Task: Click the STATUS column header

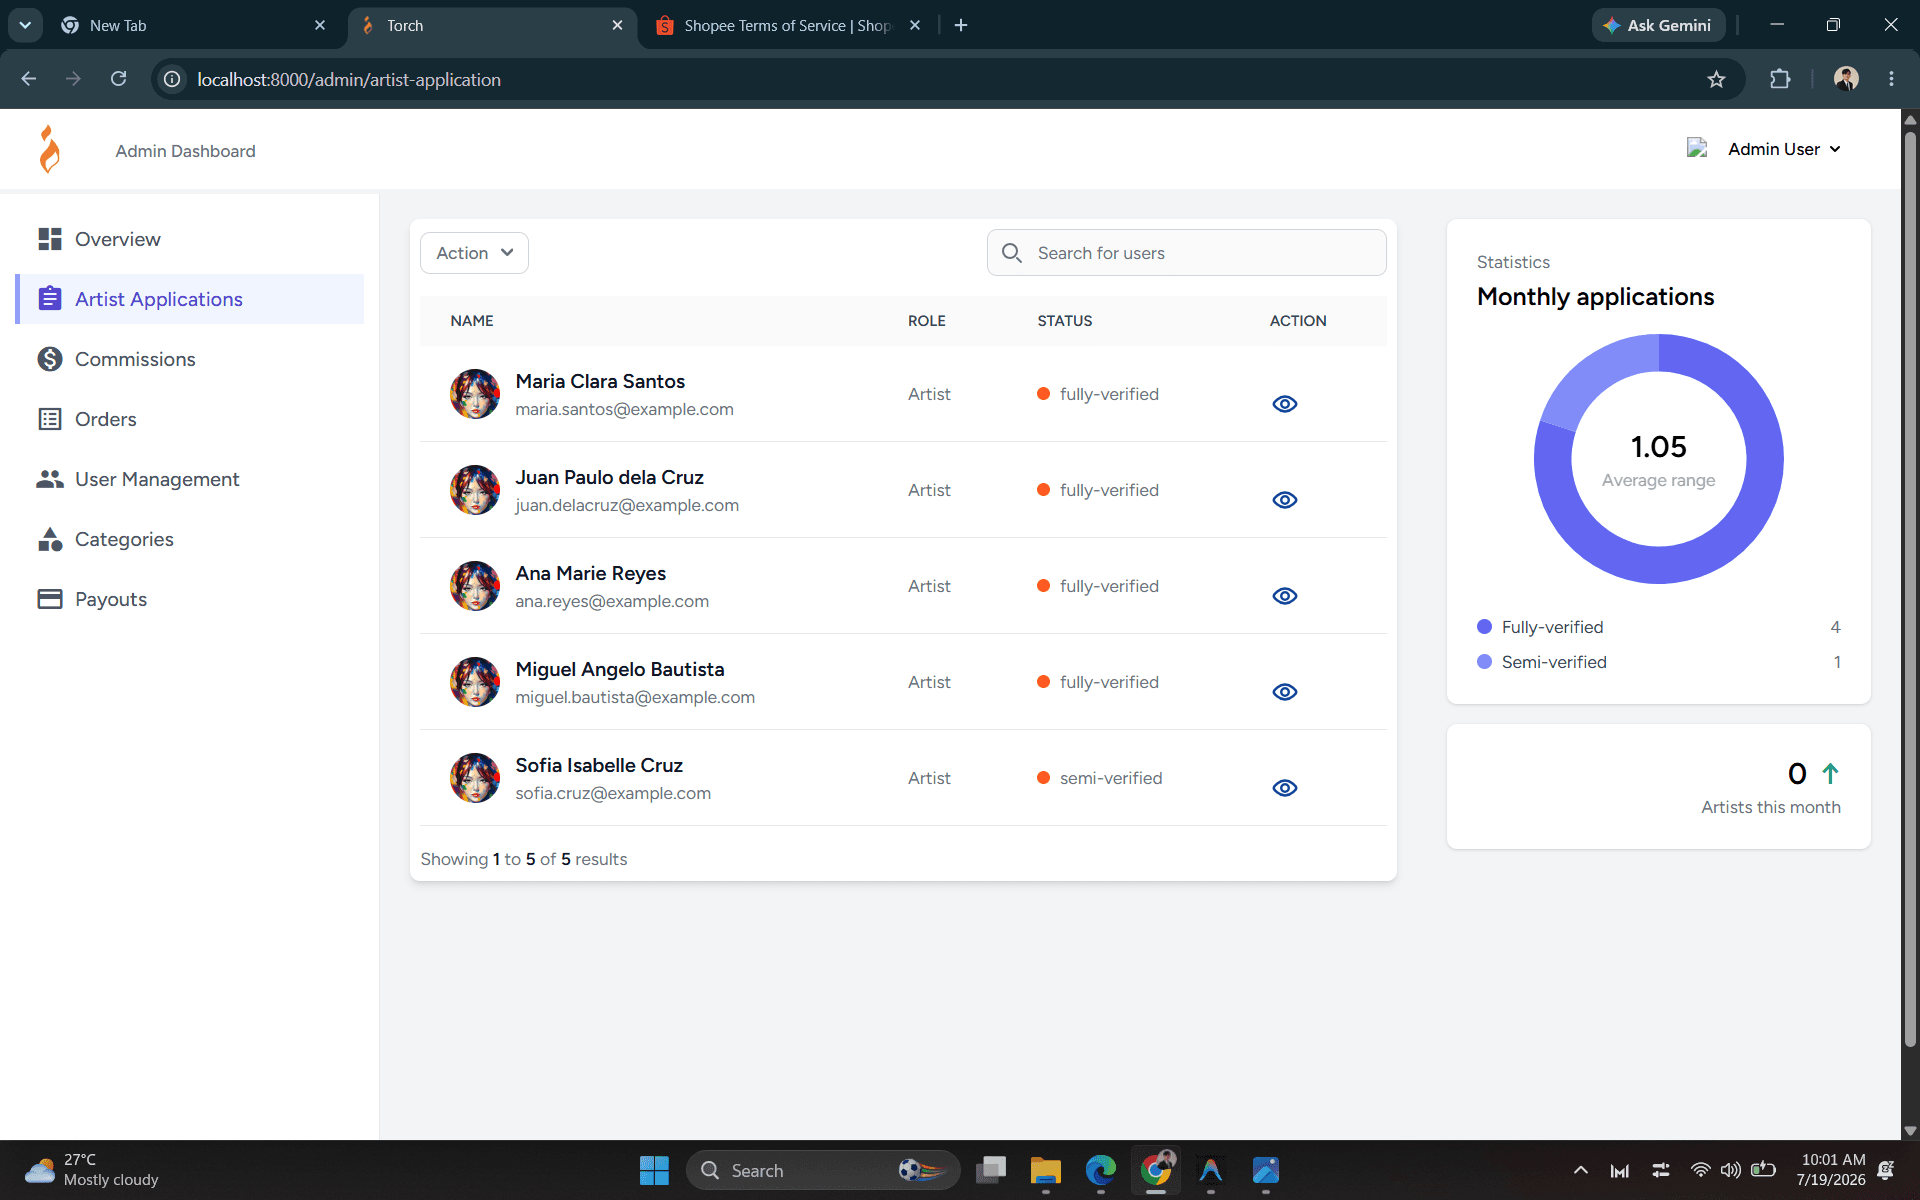Action: pyautogui.click(x=1065, y=321)
